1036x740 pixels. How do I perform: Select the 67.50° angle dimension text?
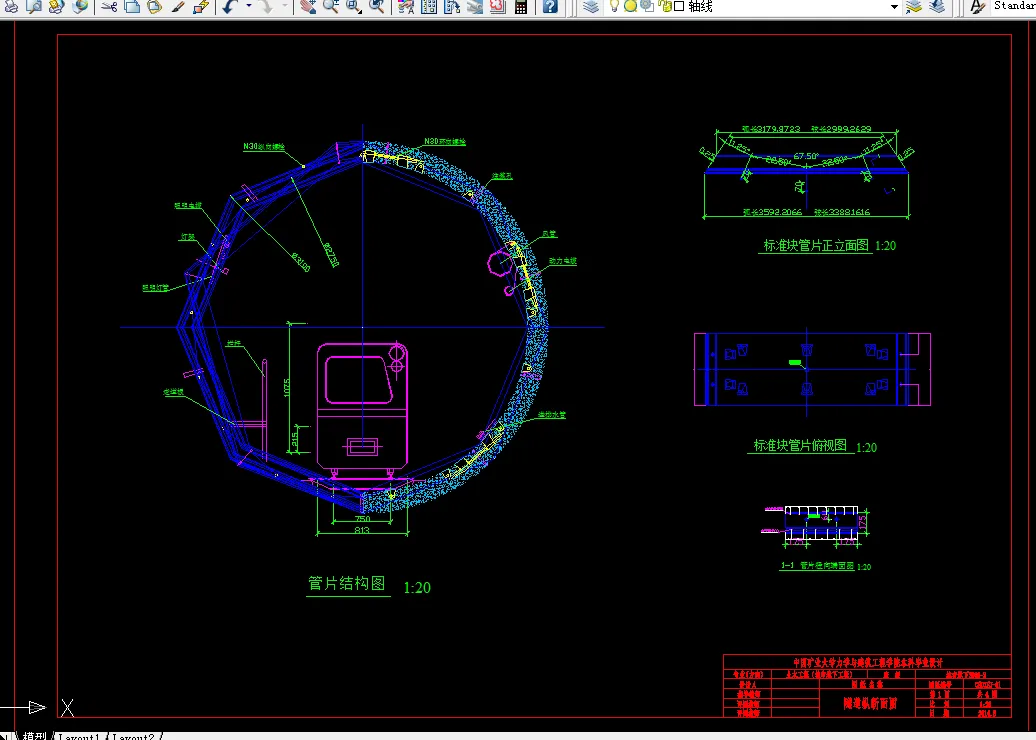pyautogui.click(x=806, y=156)
